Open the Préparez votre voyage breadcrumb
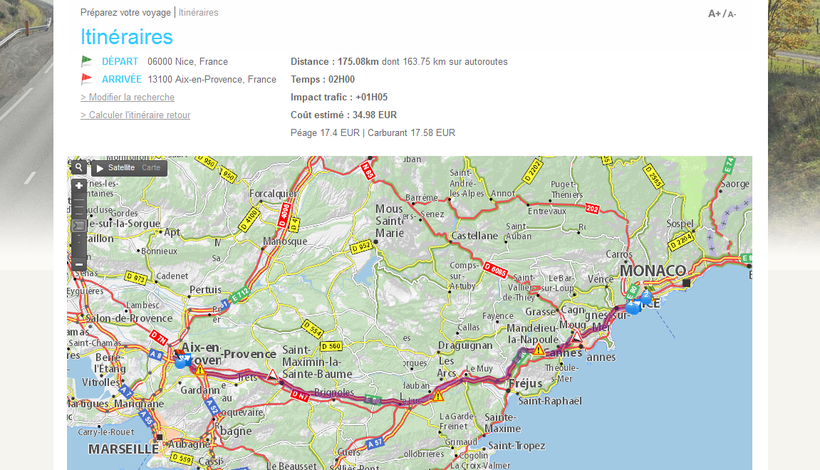Viewport: 820px width, 470px height. [x=125, y=13]
